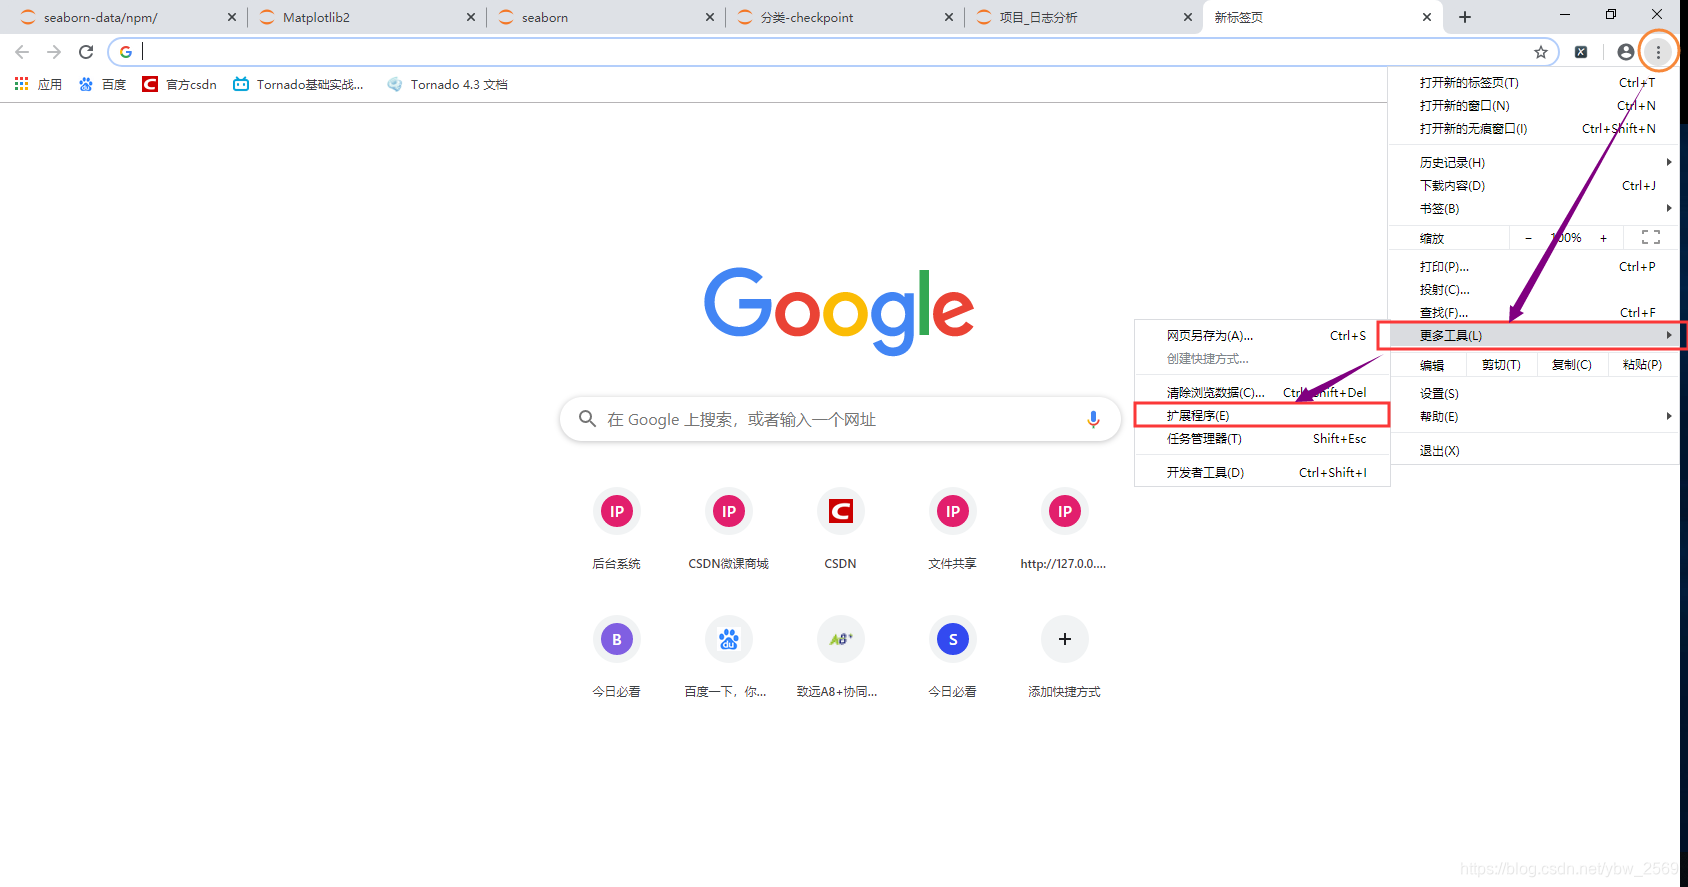Switch to the Matplotlib2 tab
1688x887 pixels.
pyautogui.click(x=367, y=17)
